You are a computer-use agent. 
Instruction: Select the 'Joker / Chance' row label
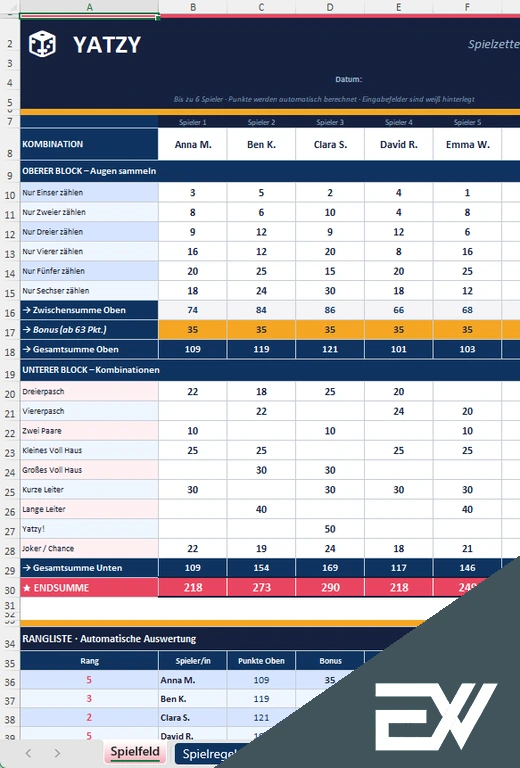[x=89, y=549]
